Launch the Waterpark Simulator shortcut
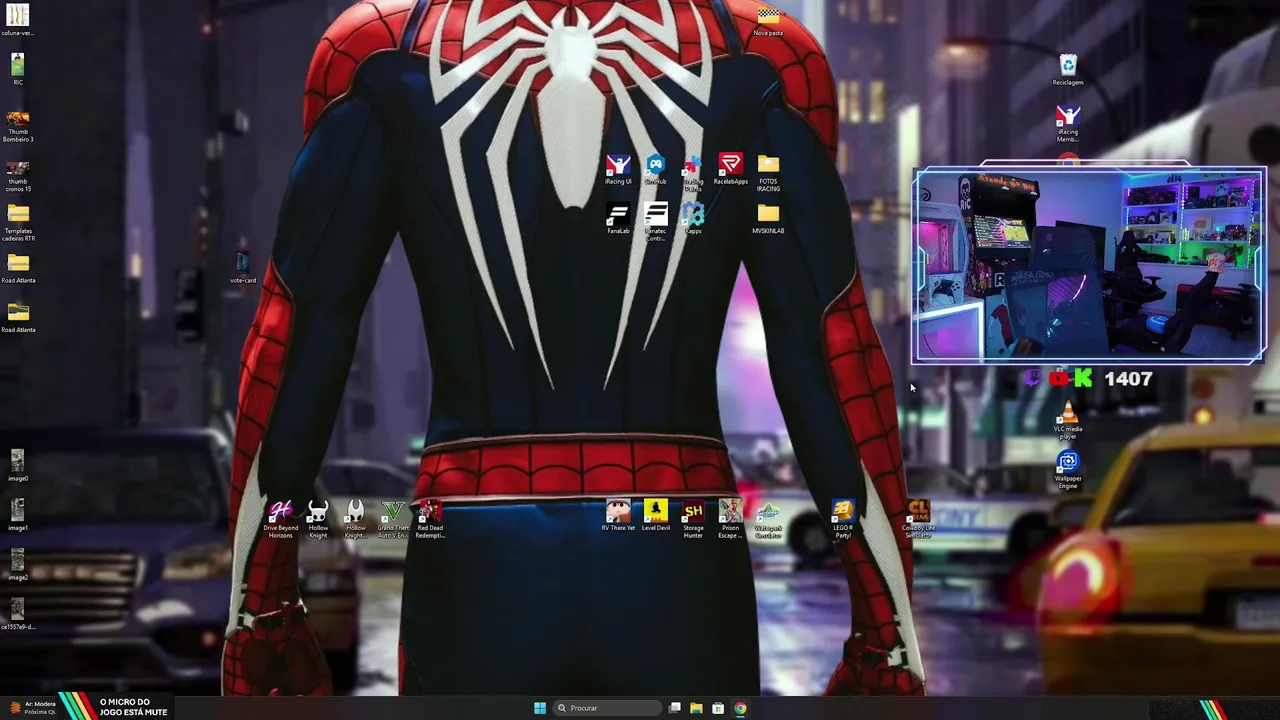This screenshot has height=720, width=1280. [768, 520]
